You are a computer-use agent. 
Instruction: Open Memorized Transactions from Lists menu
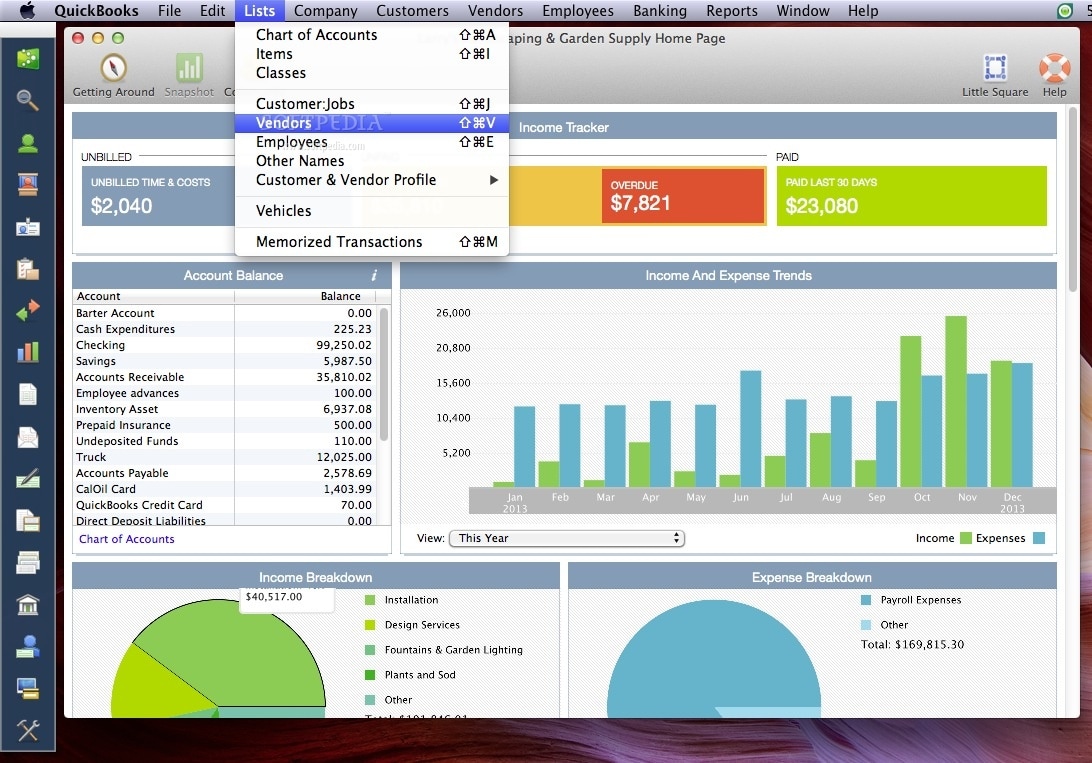pyautogui.click(x=372, y=242)
